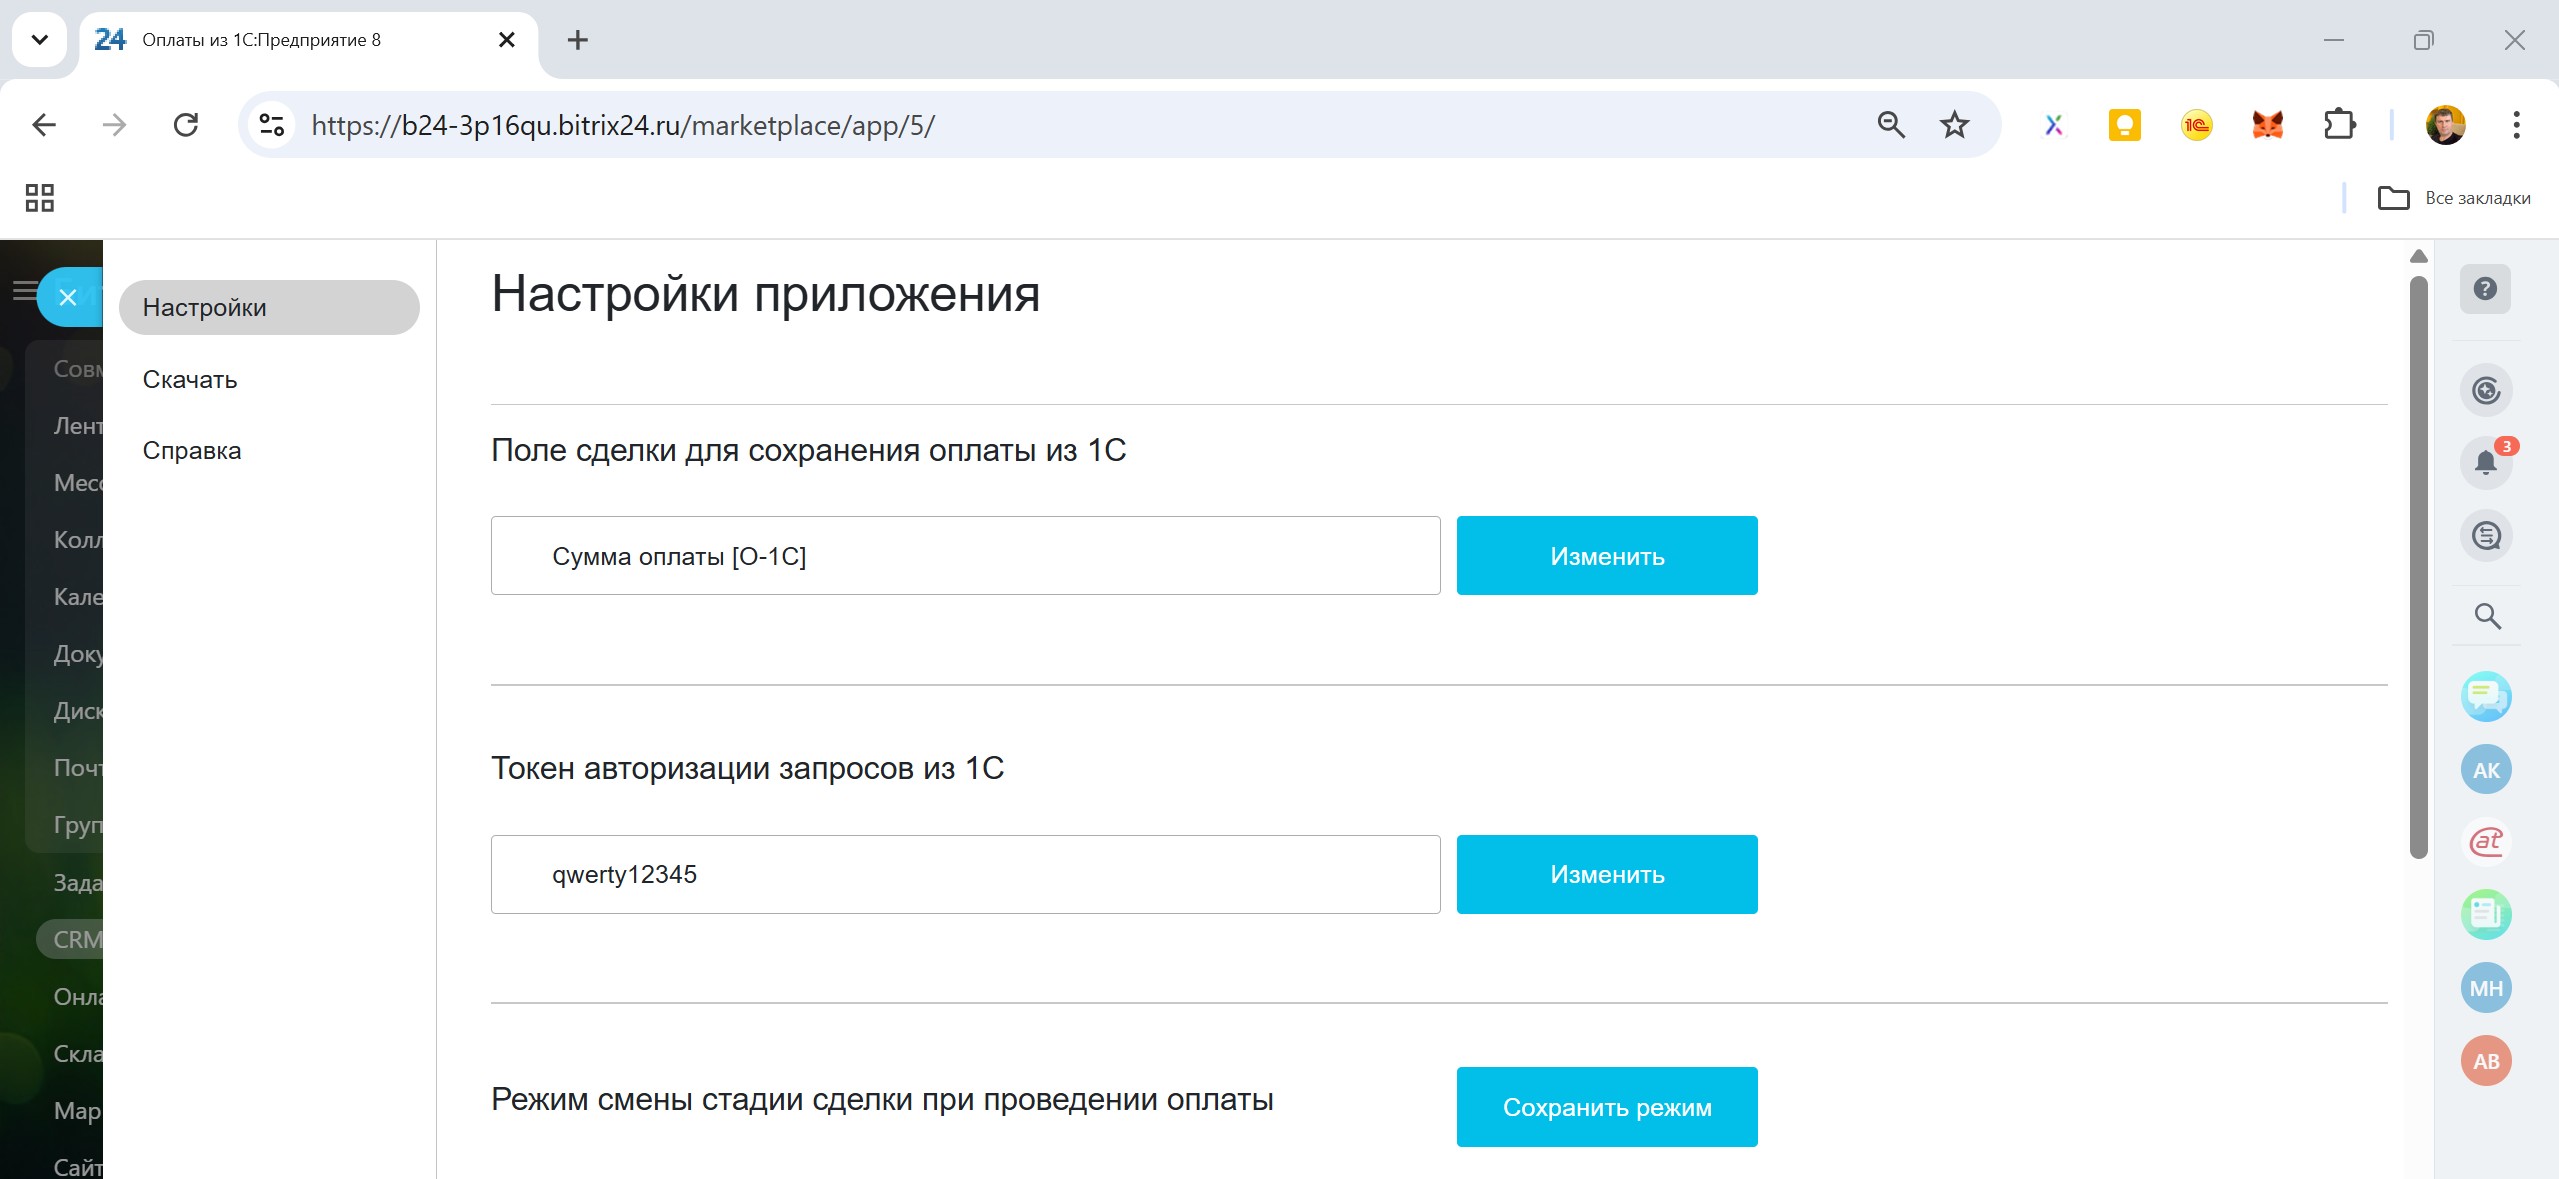Screen dimensions: 2559x1179
Task: Open the help question mark icon
Action: (2485, 289)
